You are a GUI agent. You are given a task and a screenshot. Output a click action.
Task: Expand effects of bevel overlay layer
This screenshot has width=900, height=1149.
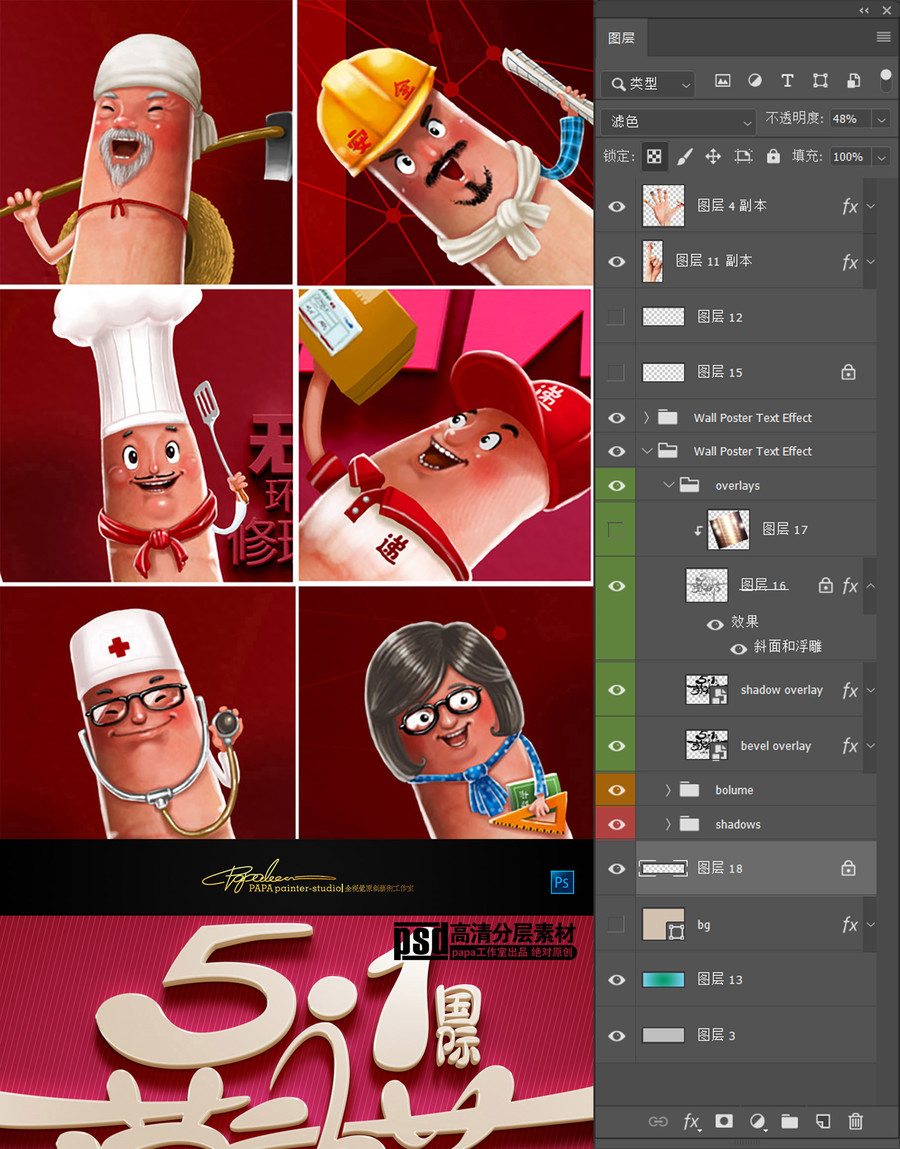[871, 746]
